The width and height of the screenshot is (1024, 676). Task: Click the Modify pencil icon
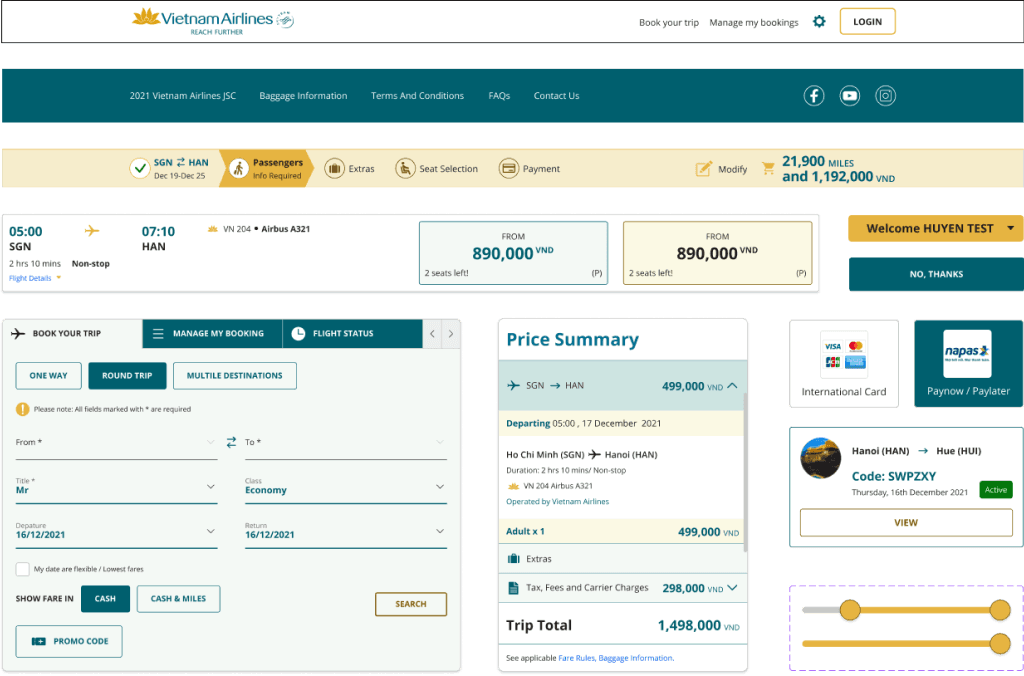coord(703,169)
